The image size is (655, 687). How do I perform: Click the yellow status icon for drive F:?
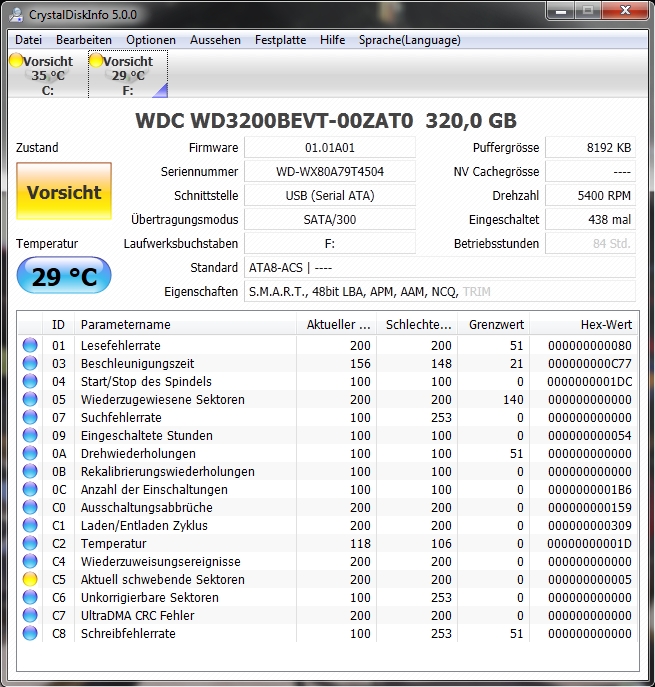tap(96, 60)
